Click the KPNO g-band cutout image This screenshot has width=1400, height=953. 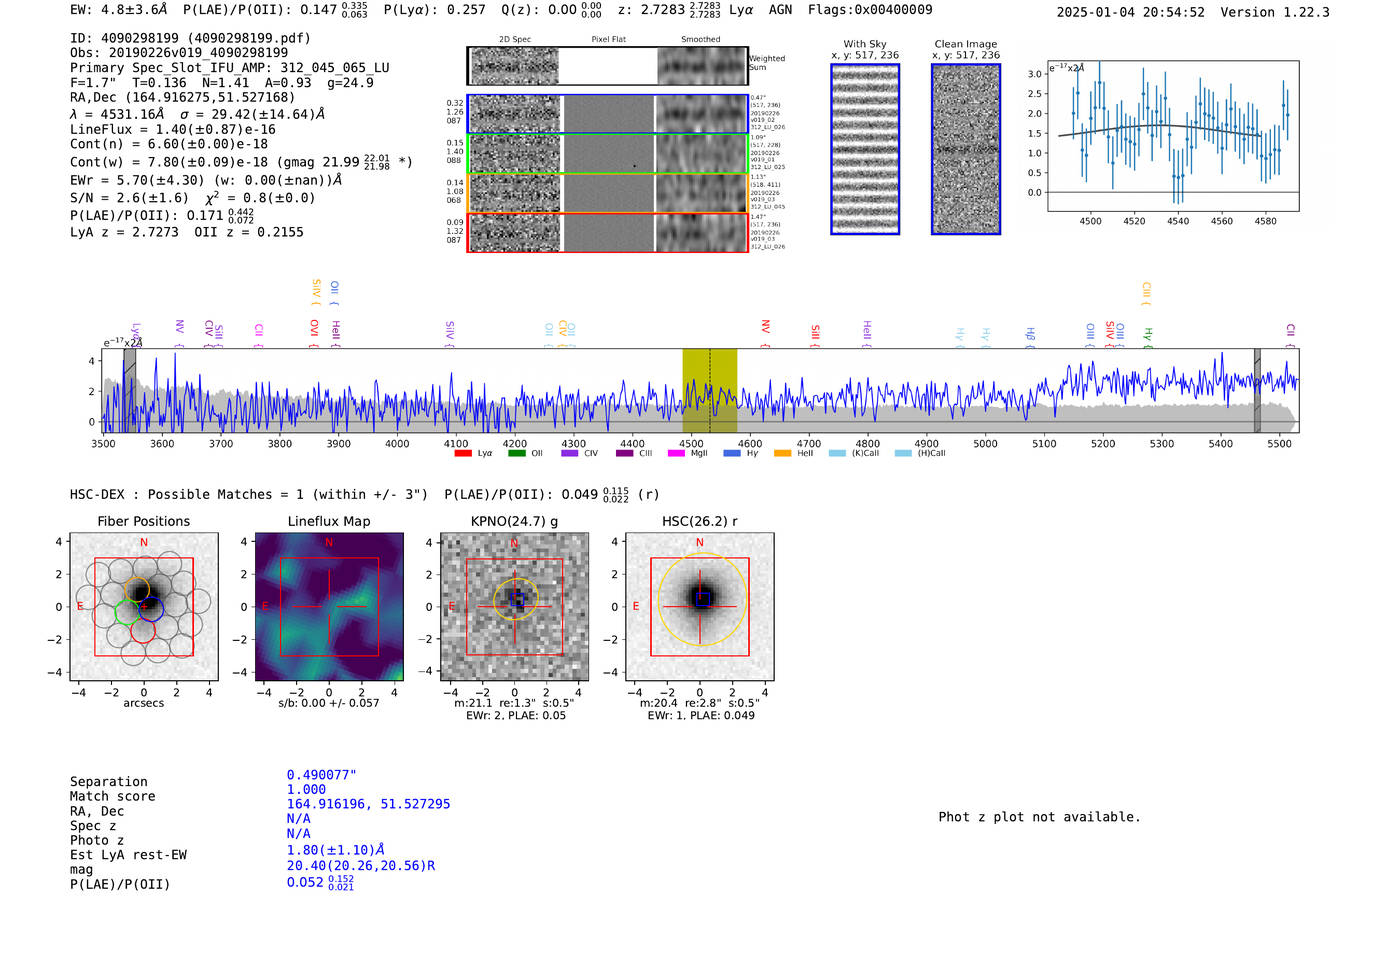[x=514, y=607]
